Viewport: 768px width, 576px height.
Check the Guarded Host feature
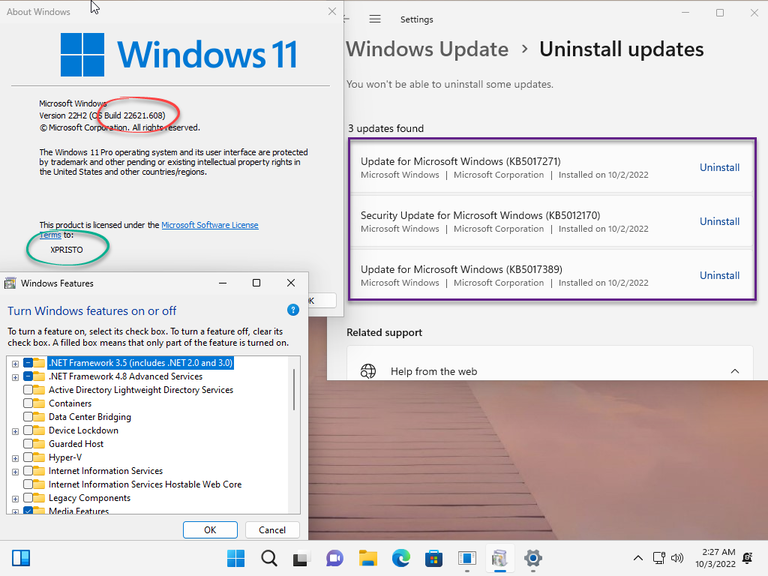[x=28, y=444]
